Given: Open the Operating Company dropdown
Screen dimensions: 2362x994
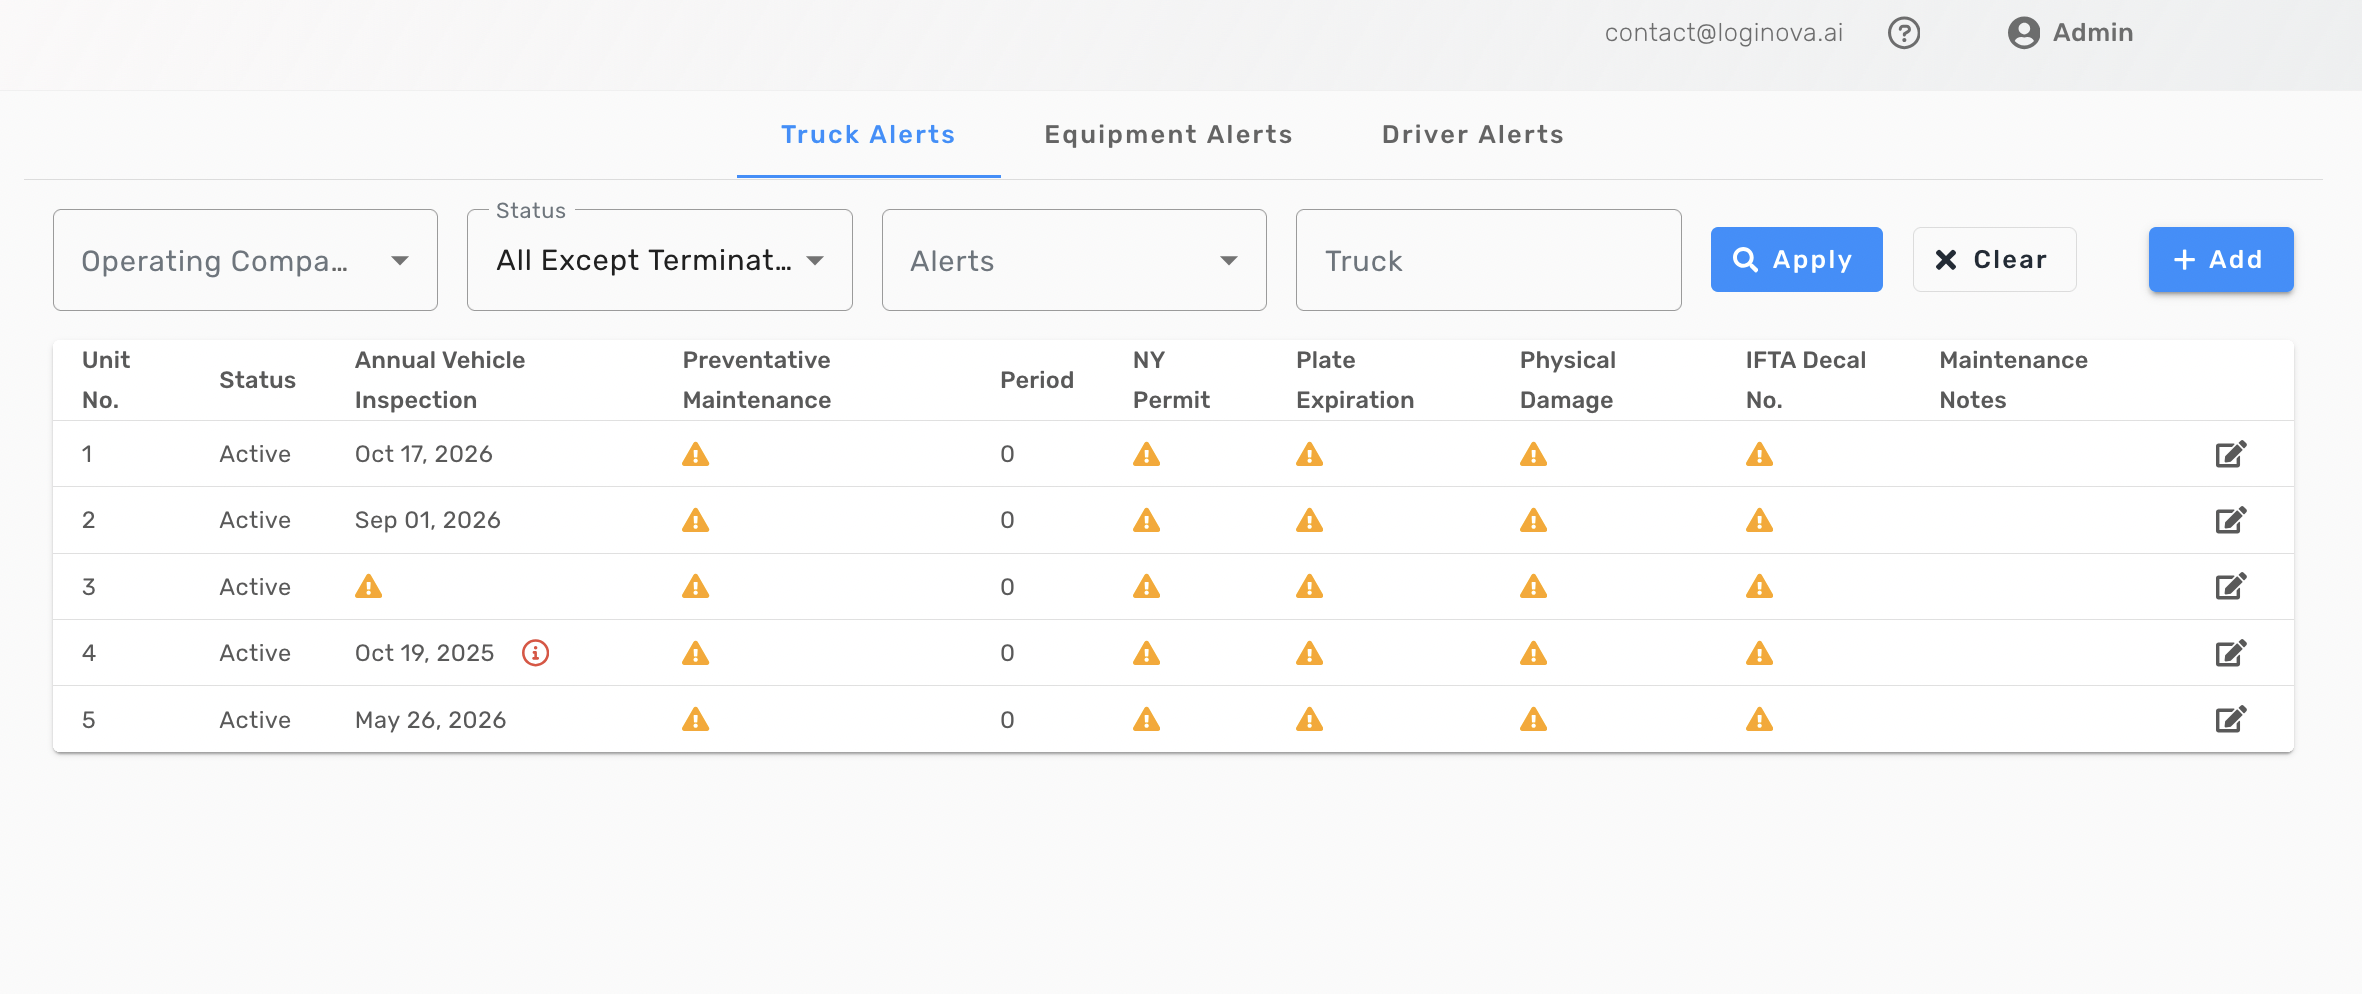Looking at the screenshot, I should 245,260.
